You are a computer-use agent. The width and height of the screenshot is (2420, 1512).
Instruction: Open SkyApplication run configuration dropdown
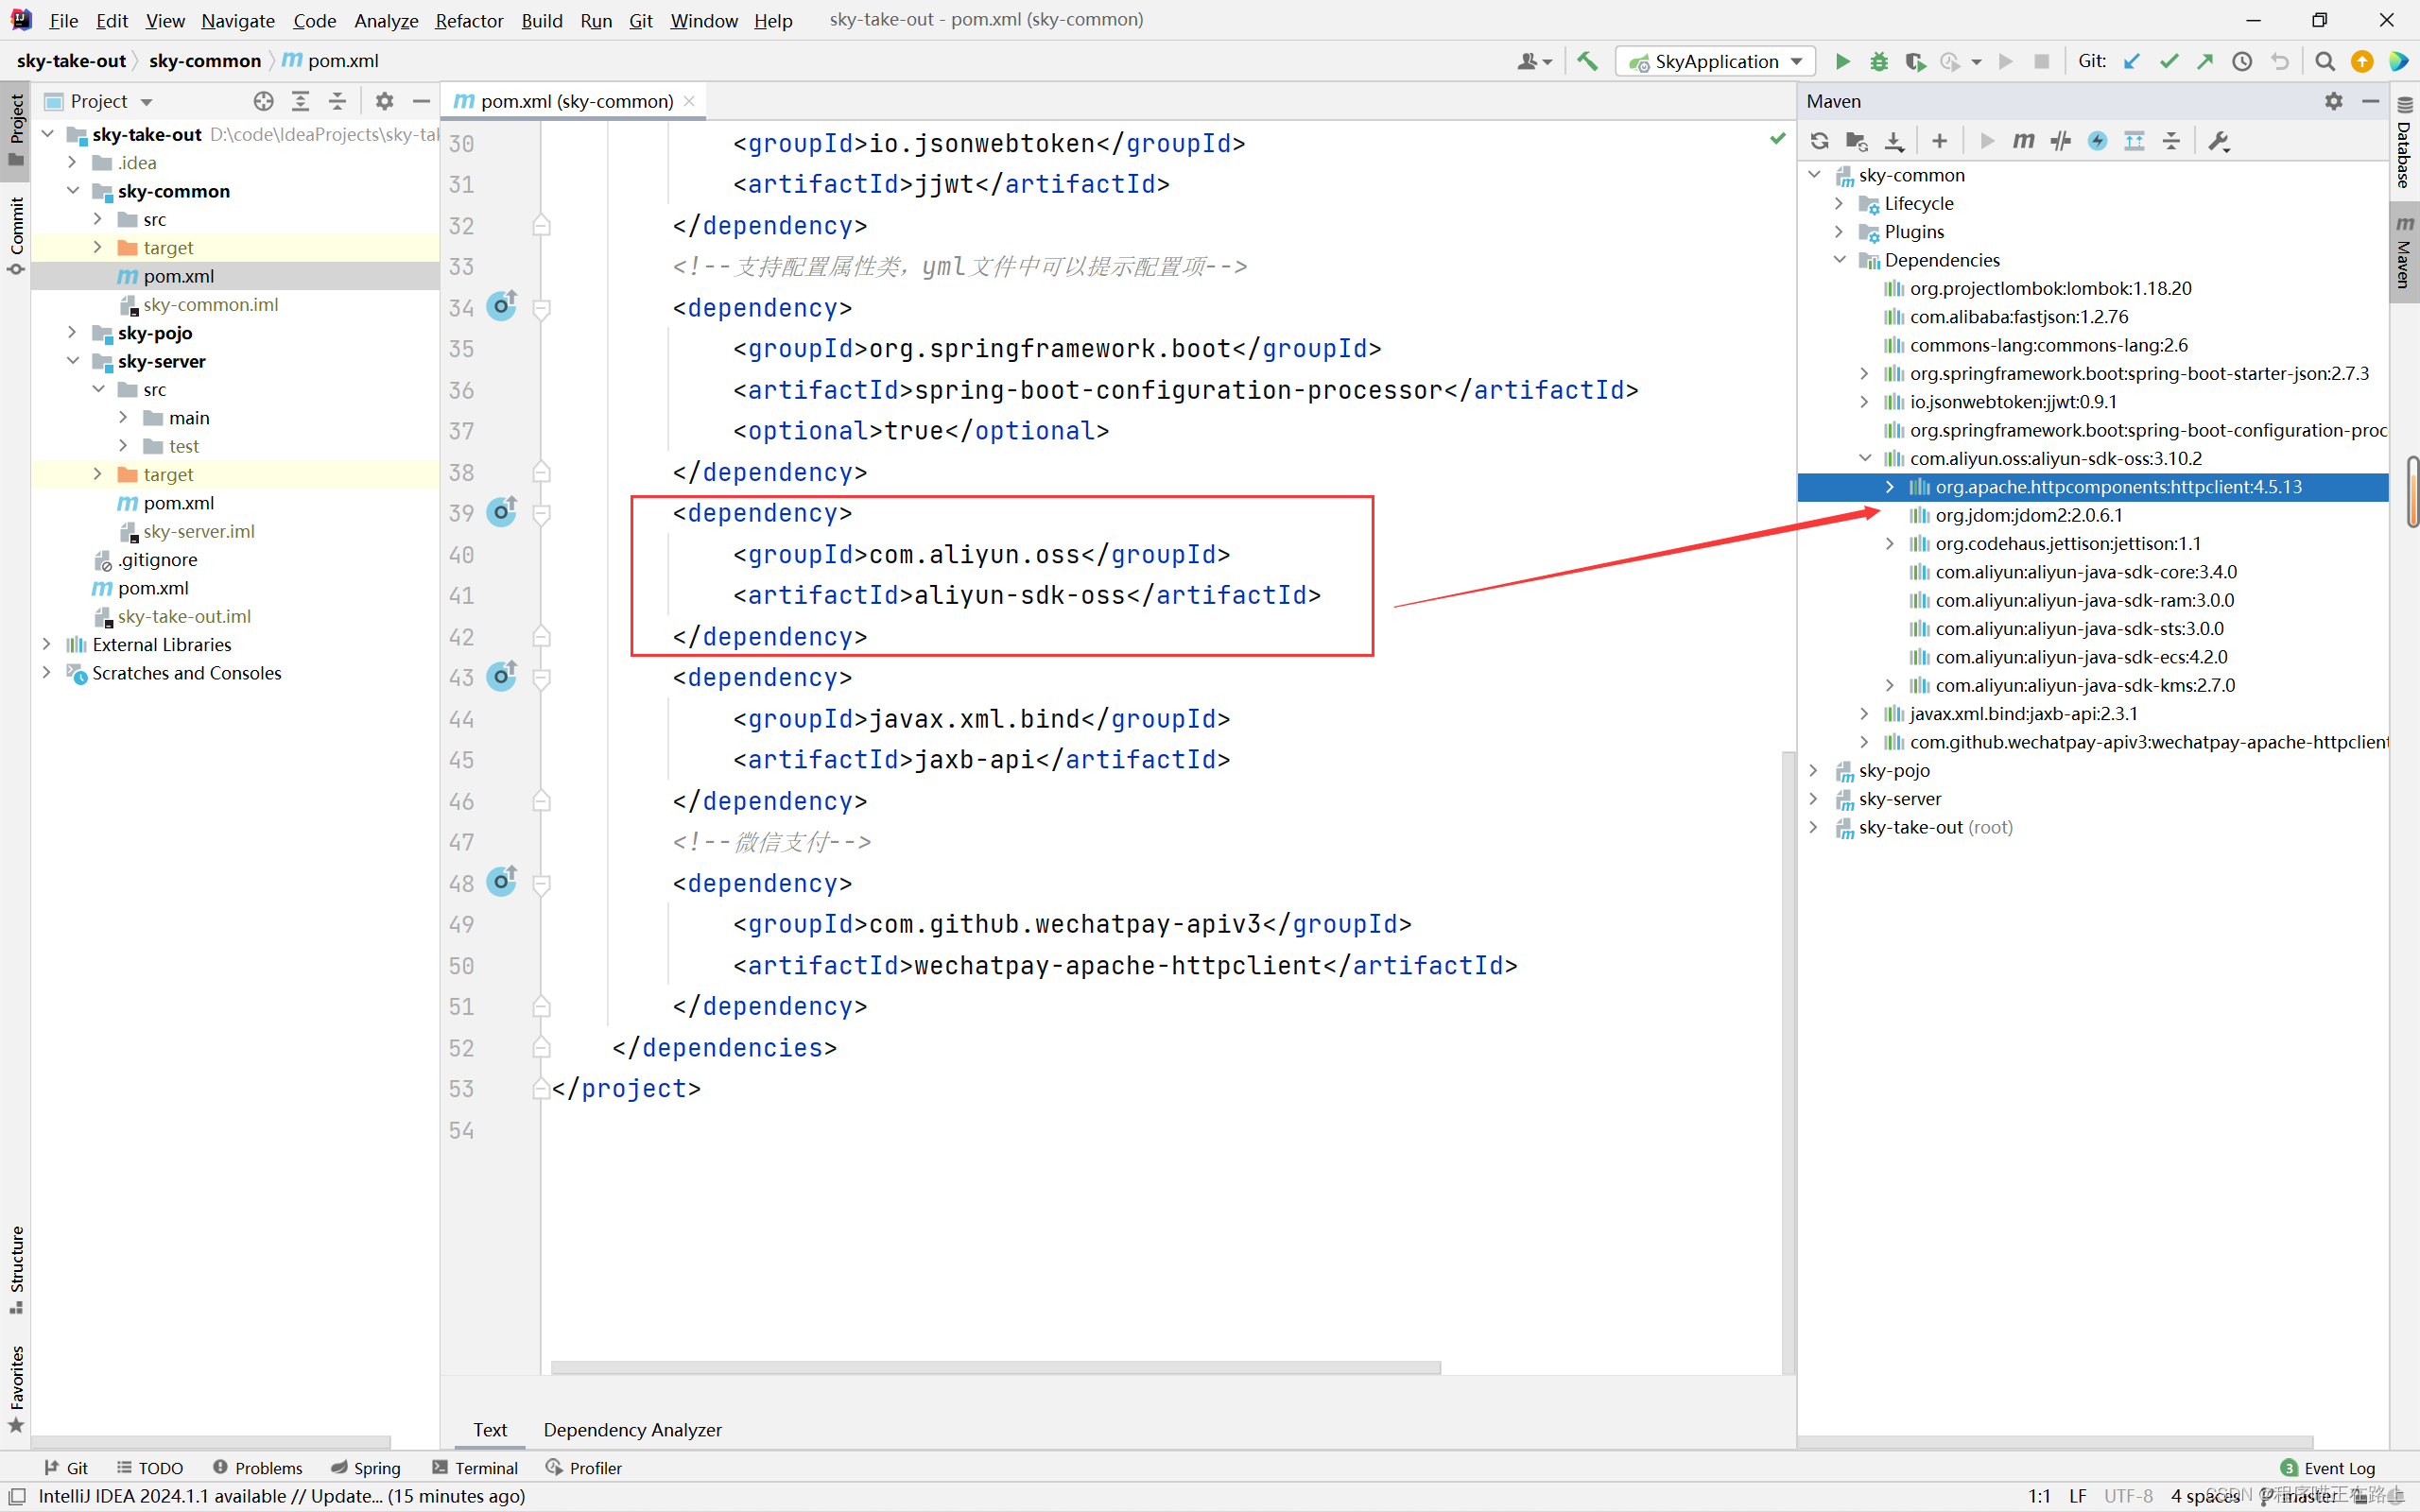1797,61
